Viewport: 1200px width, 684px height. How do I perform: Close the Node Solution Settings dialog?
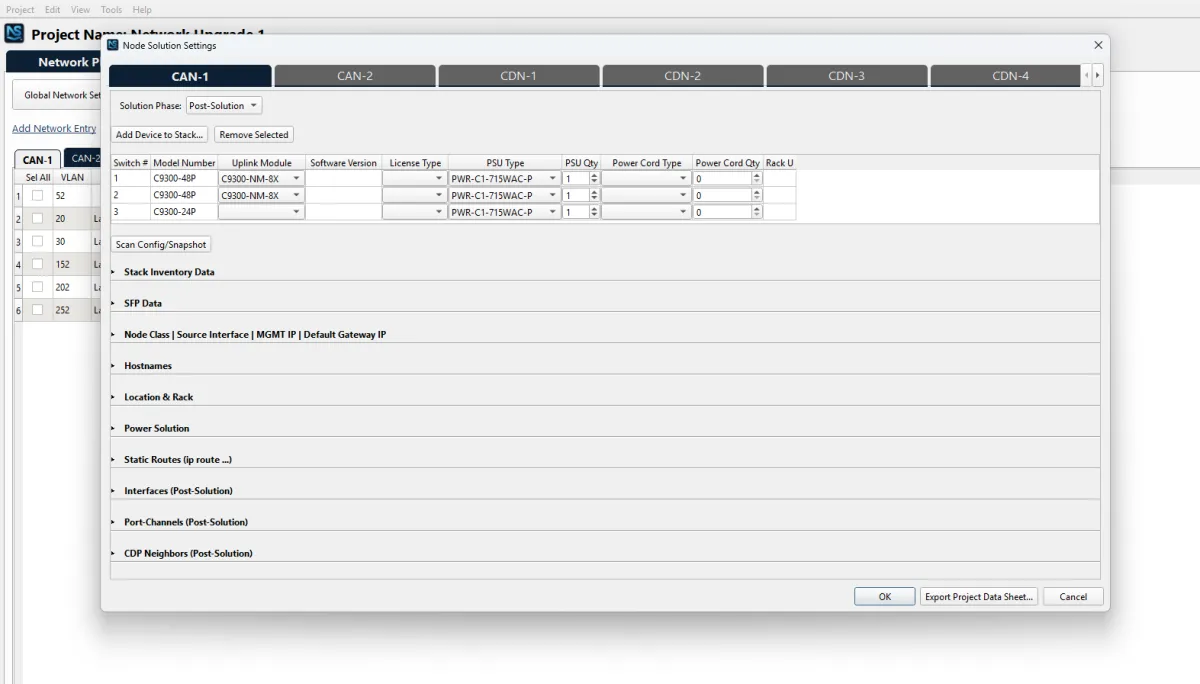click(x=1098, y=45)
